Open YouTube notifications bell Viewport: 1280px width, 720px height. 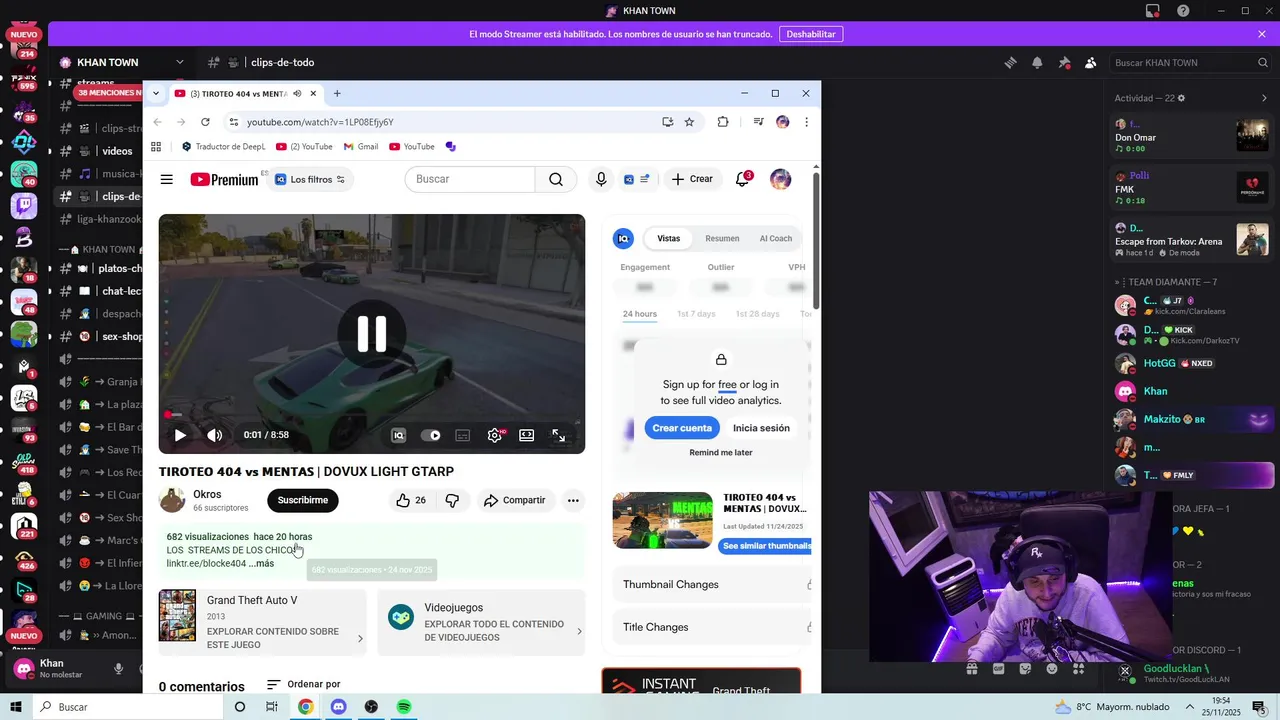[742, 179]
